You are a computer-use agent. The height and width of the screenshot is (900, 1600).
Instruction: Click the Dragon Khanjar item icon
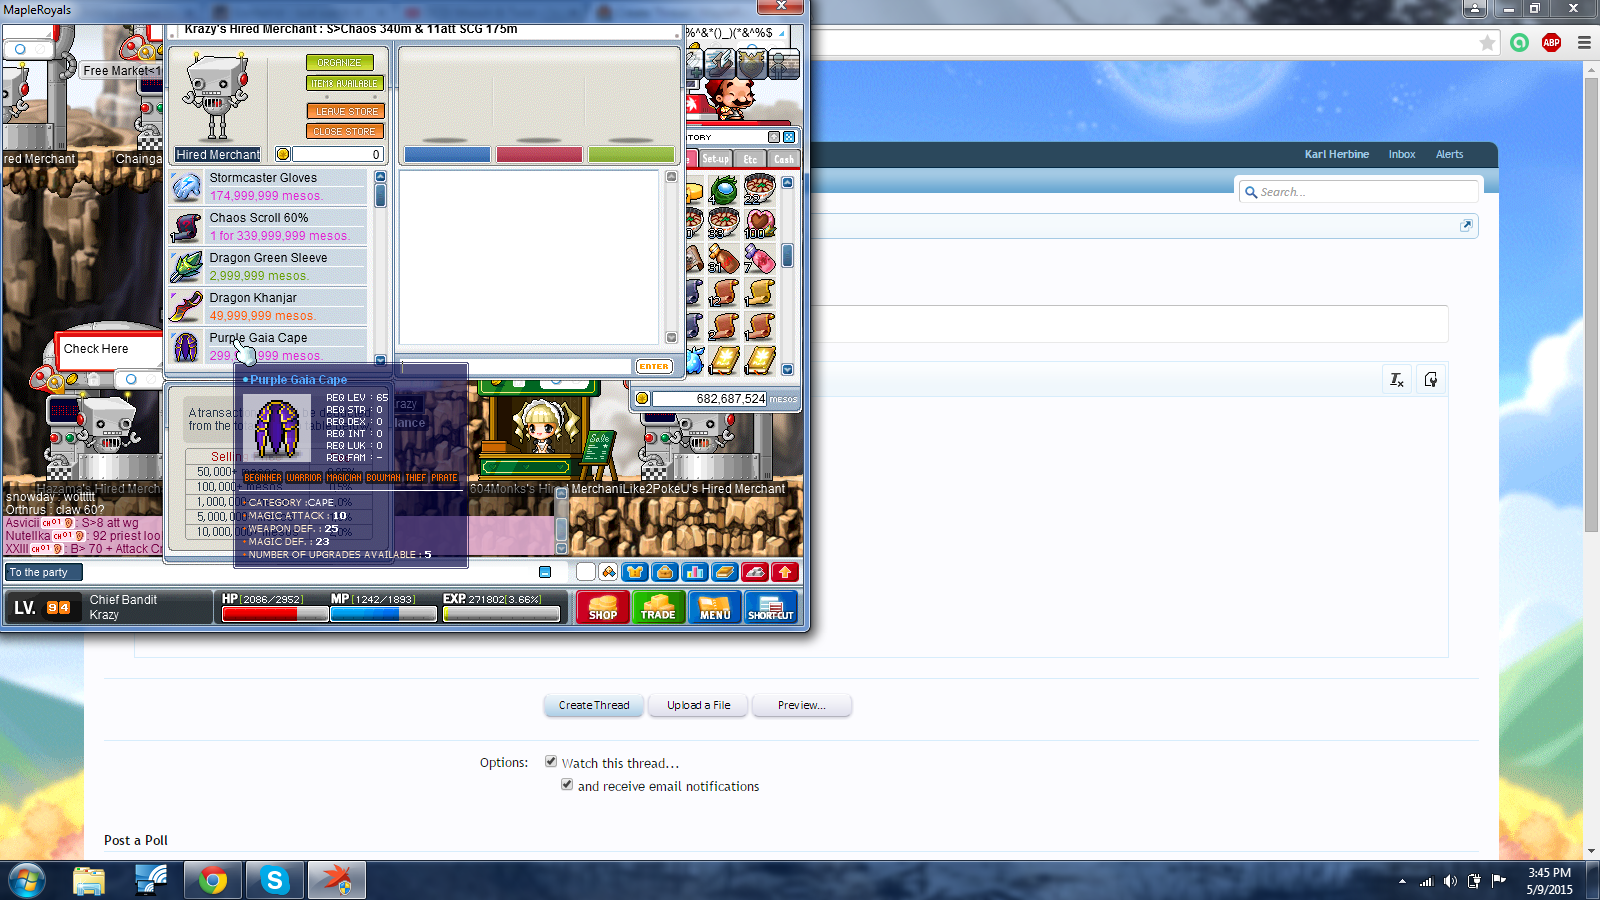pyautogui.click(x=186, y=307)
